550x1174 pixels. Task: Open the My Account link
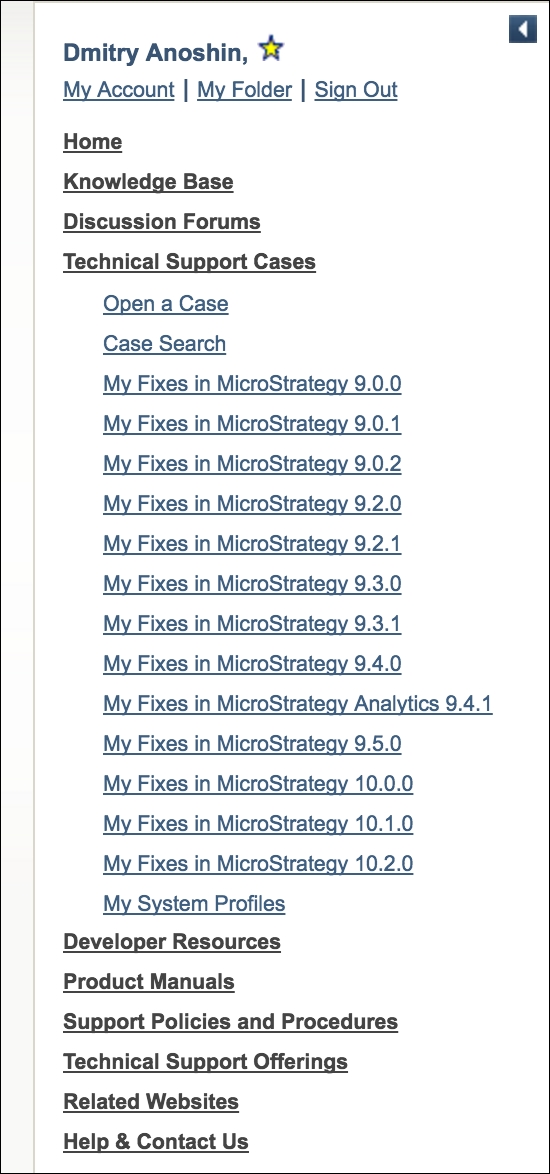(x=119, y=90)
